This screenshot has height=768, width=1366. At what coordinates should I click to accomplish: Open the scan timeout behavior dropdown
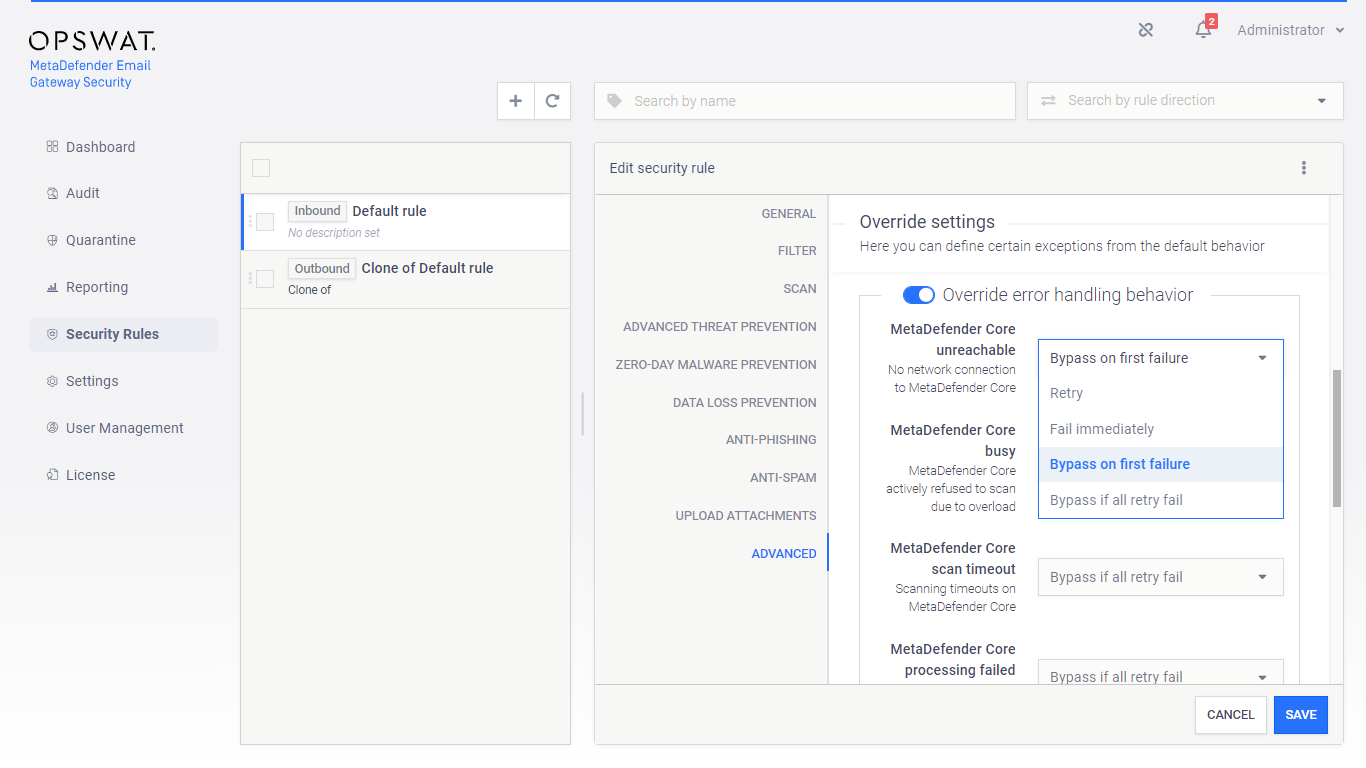1161,577
